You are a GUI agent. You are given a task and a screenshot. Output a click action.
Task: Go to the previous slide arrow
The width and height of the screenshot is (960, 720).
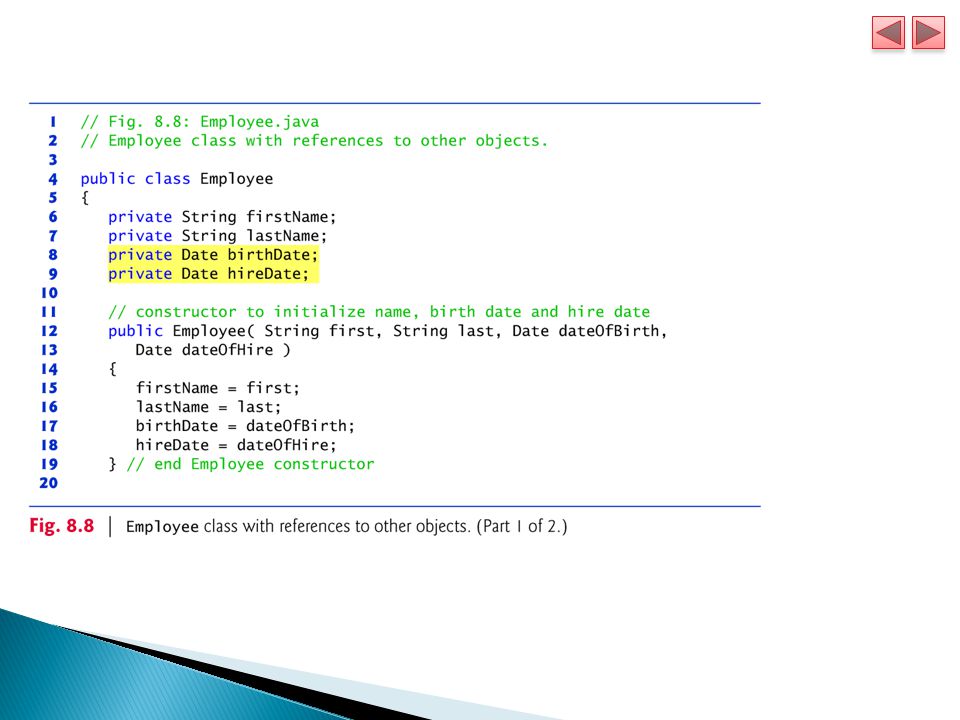(x=888, y=32)
